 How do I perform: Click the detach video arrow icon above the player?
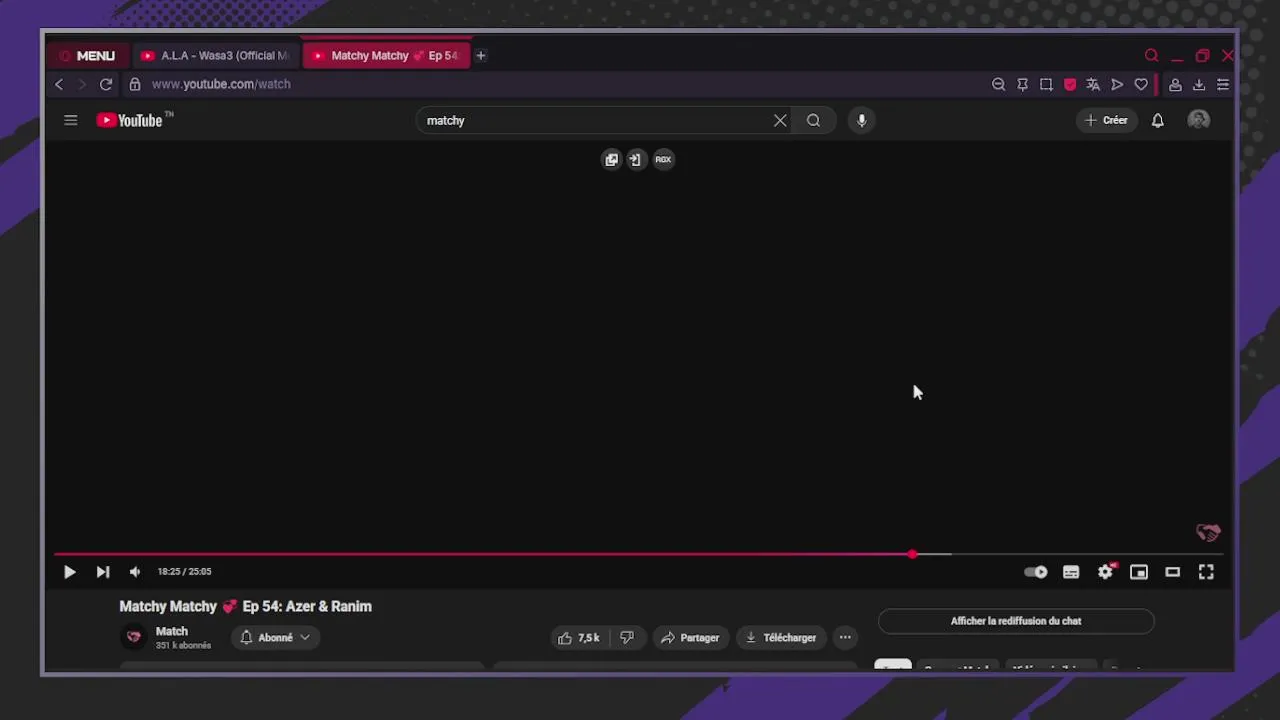(x=635, y=159)
